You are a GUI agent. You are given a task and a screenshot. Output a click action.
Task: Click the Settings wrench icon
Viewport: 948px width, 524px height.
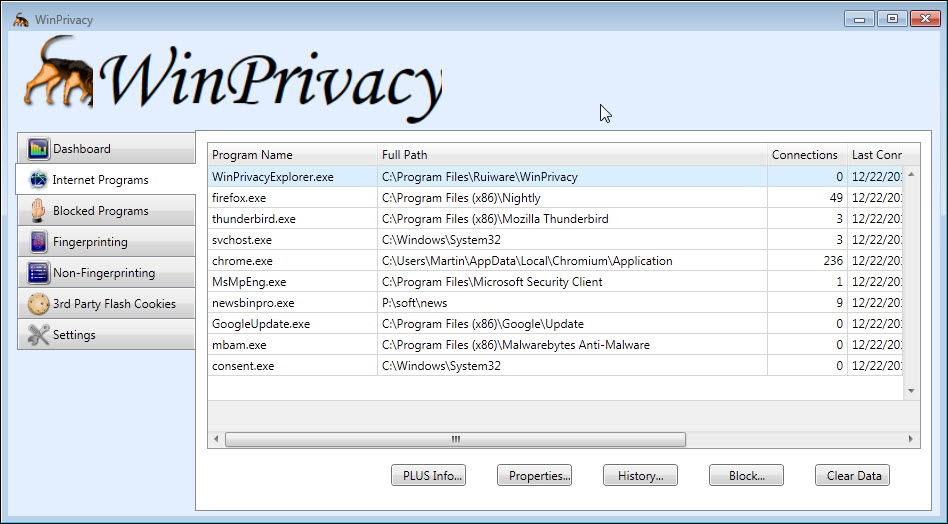click(x=38, y=334)
